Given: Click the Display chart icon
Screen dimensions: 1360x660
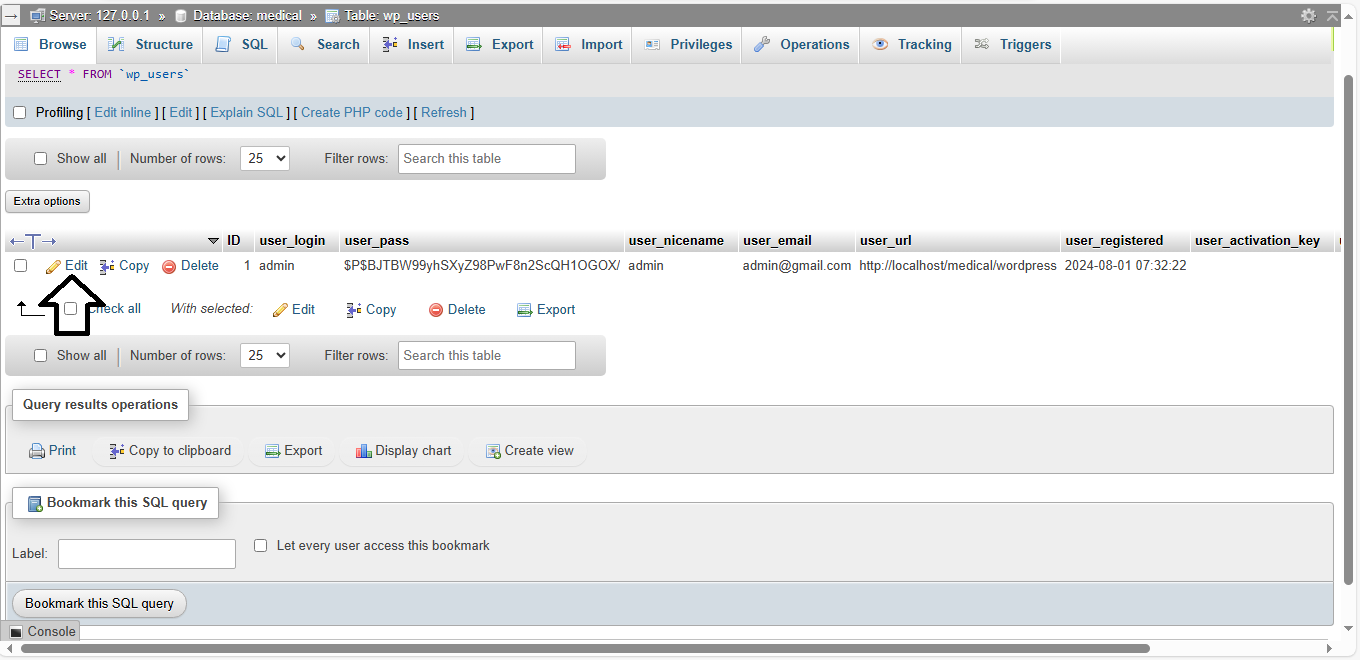Looking at the screenshot, I should point(364,451).
